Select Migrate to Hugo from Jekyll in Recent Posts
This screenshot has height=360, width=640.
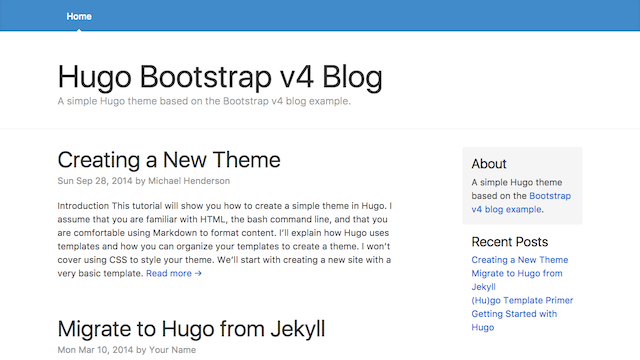[x=517, y=280]
